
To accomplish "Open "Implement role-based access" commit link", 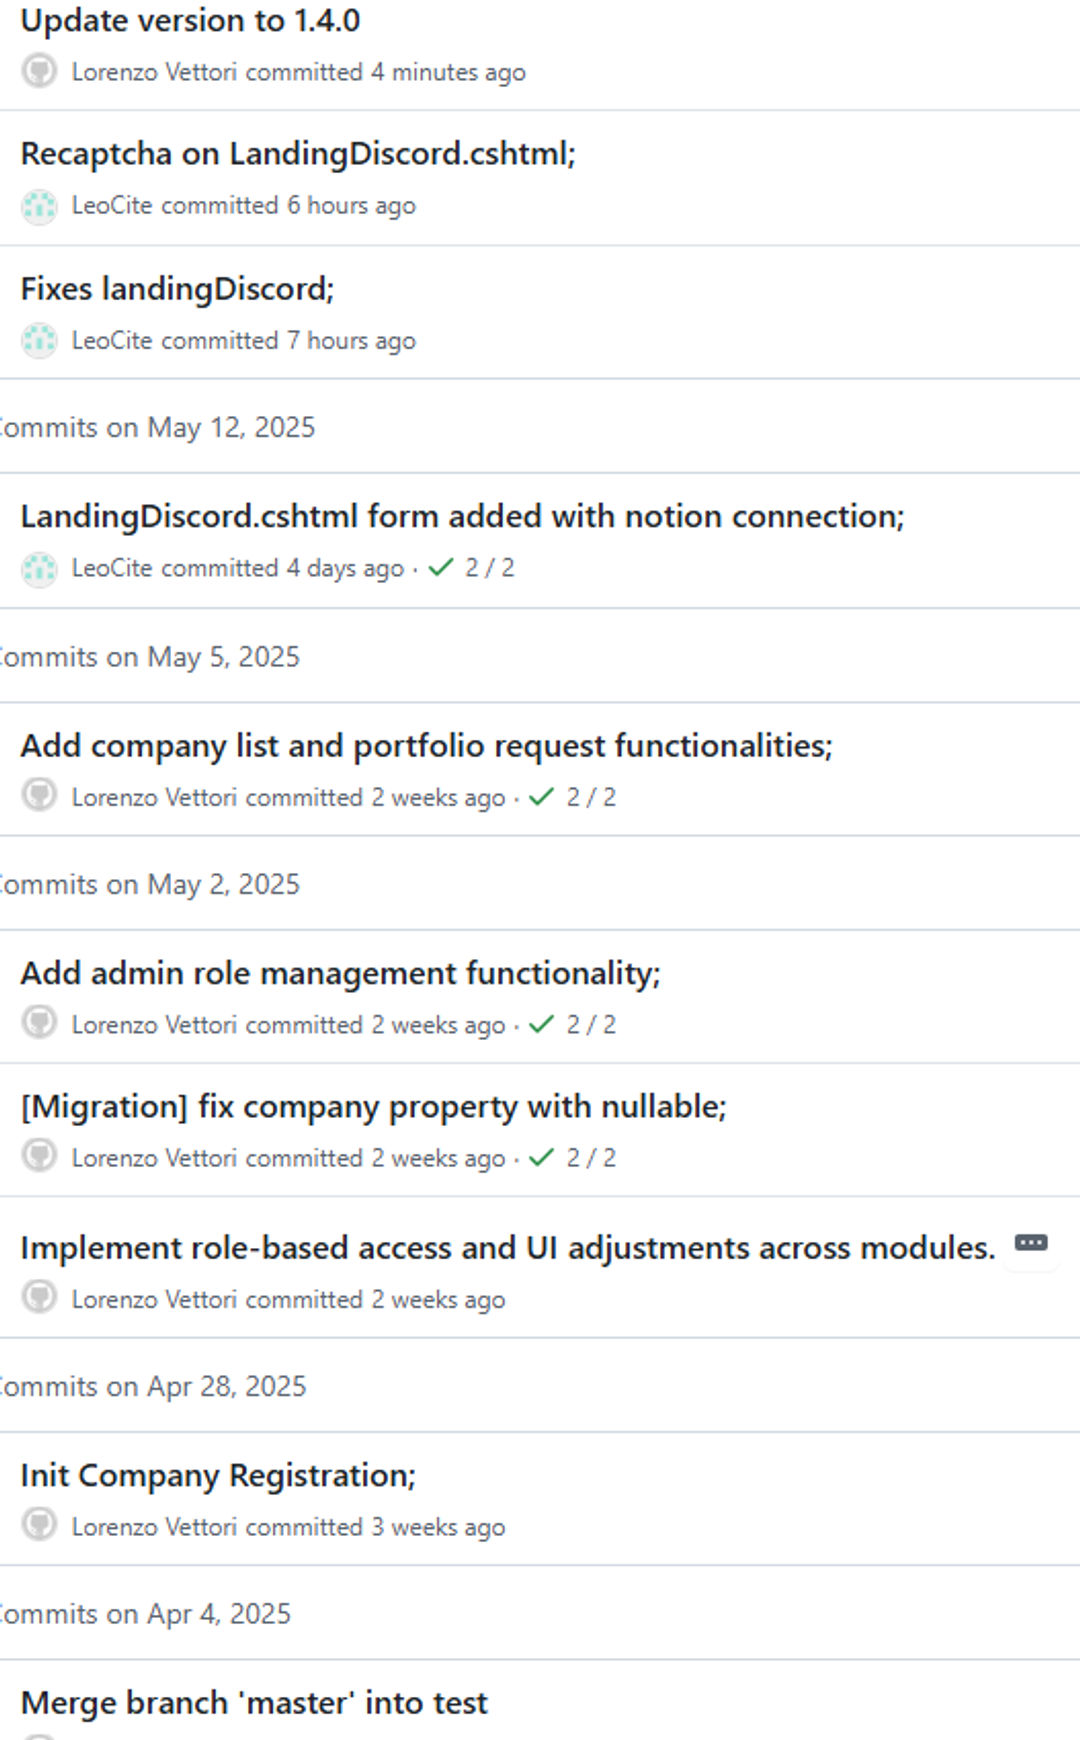I will click(x=507, y=1248).
